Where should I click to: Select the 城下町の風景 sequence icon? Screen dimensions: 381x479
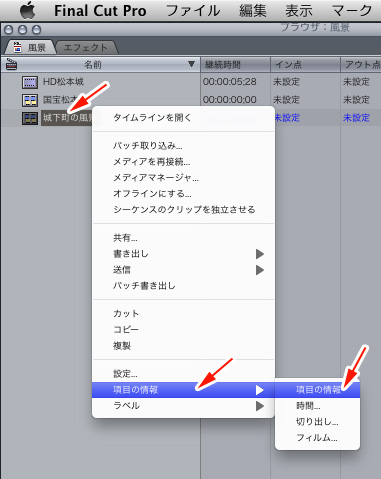click(x=30, y=118)
